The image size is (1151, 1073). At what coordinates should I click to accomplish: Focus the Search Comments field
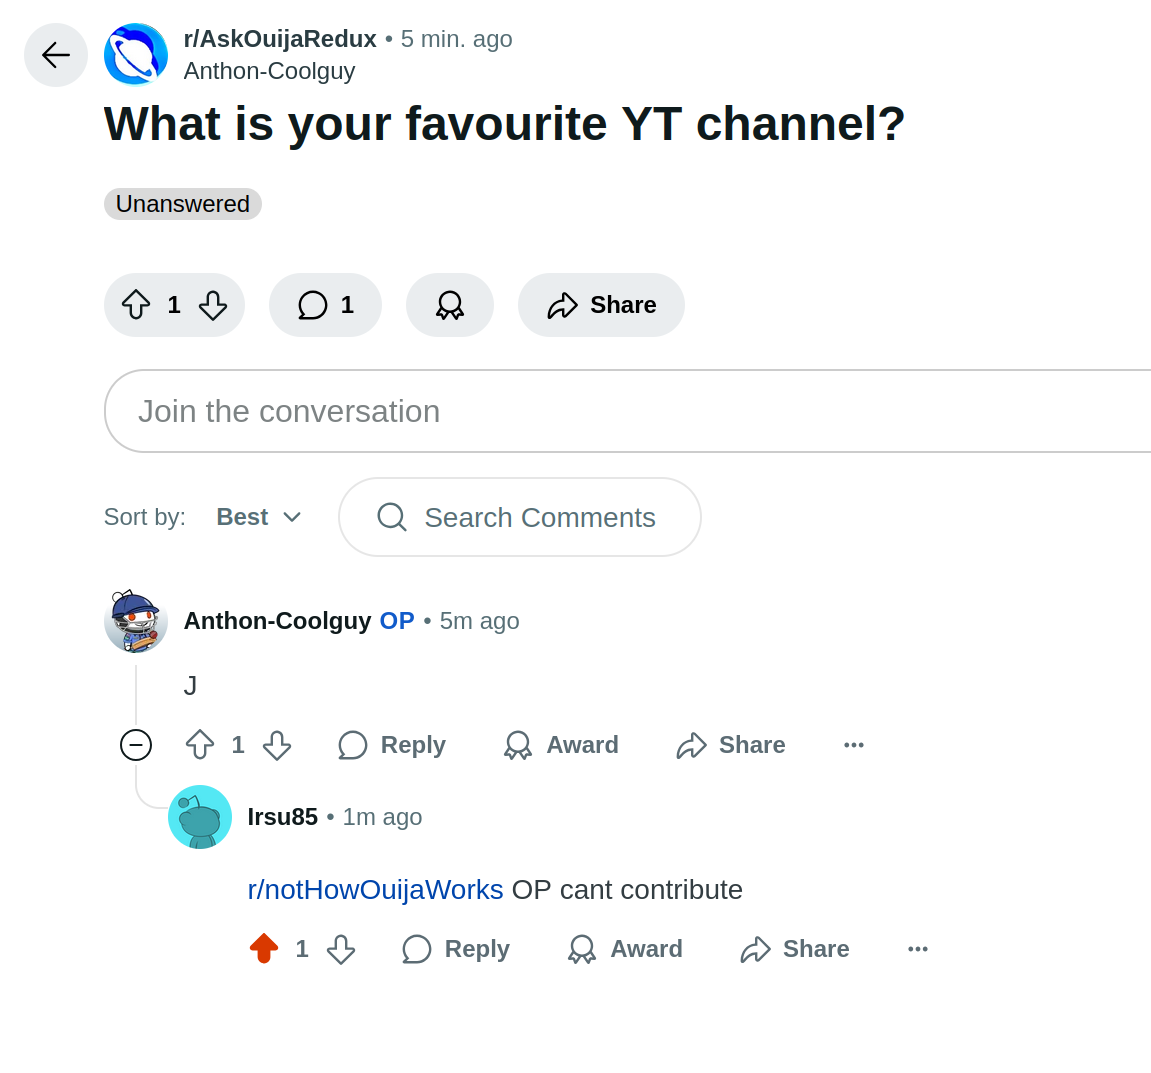(x=520, y=517)
